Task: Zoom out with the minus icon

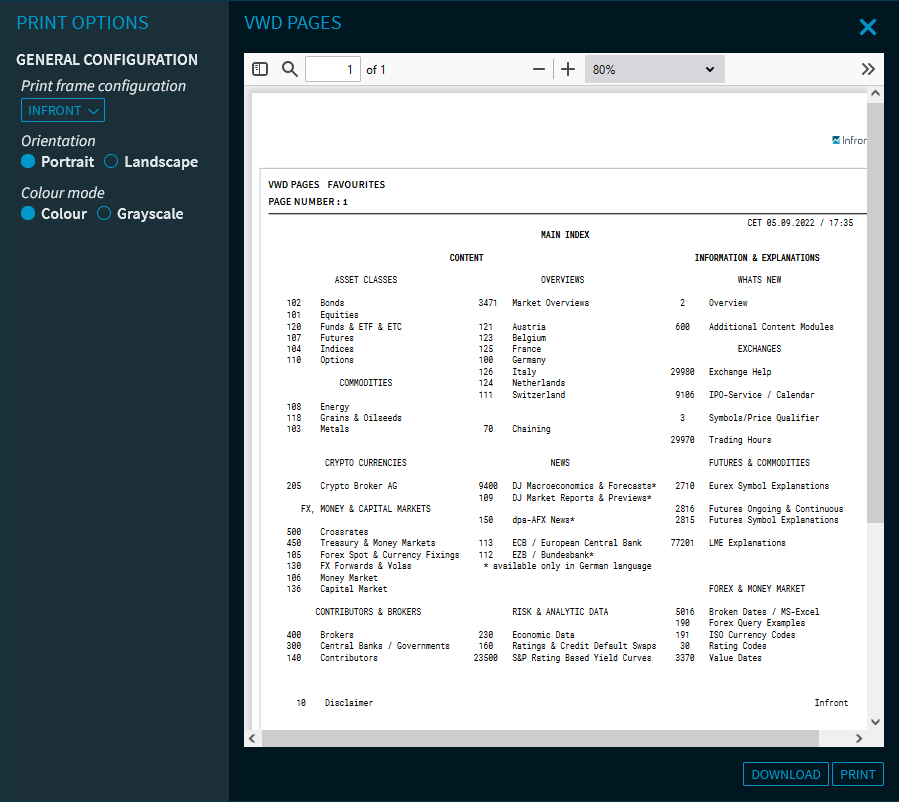Action: [x=539, y=69]
